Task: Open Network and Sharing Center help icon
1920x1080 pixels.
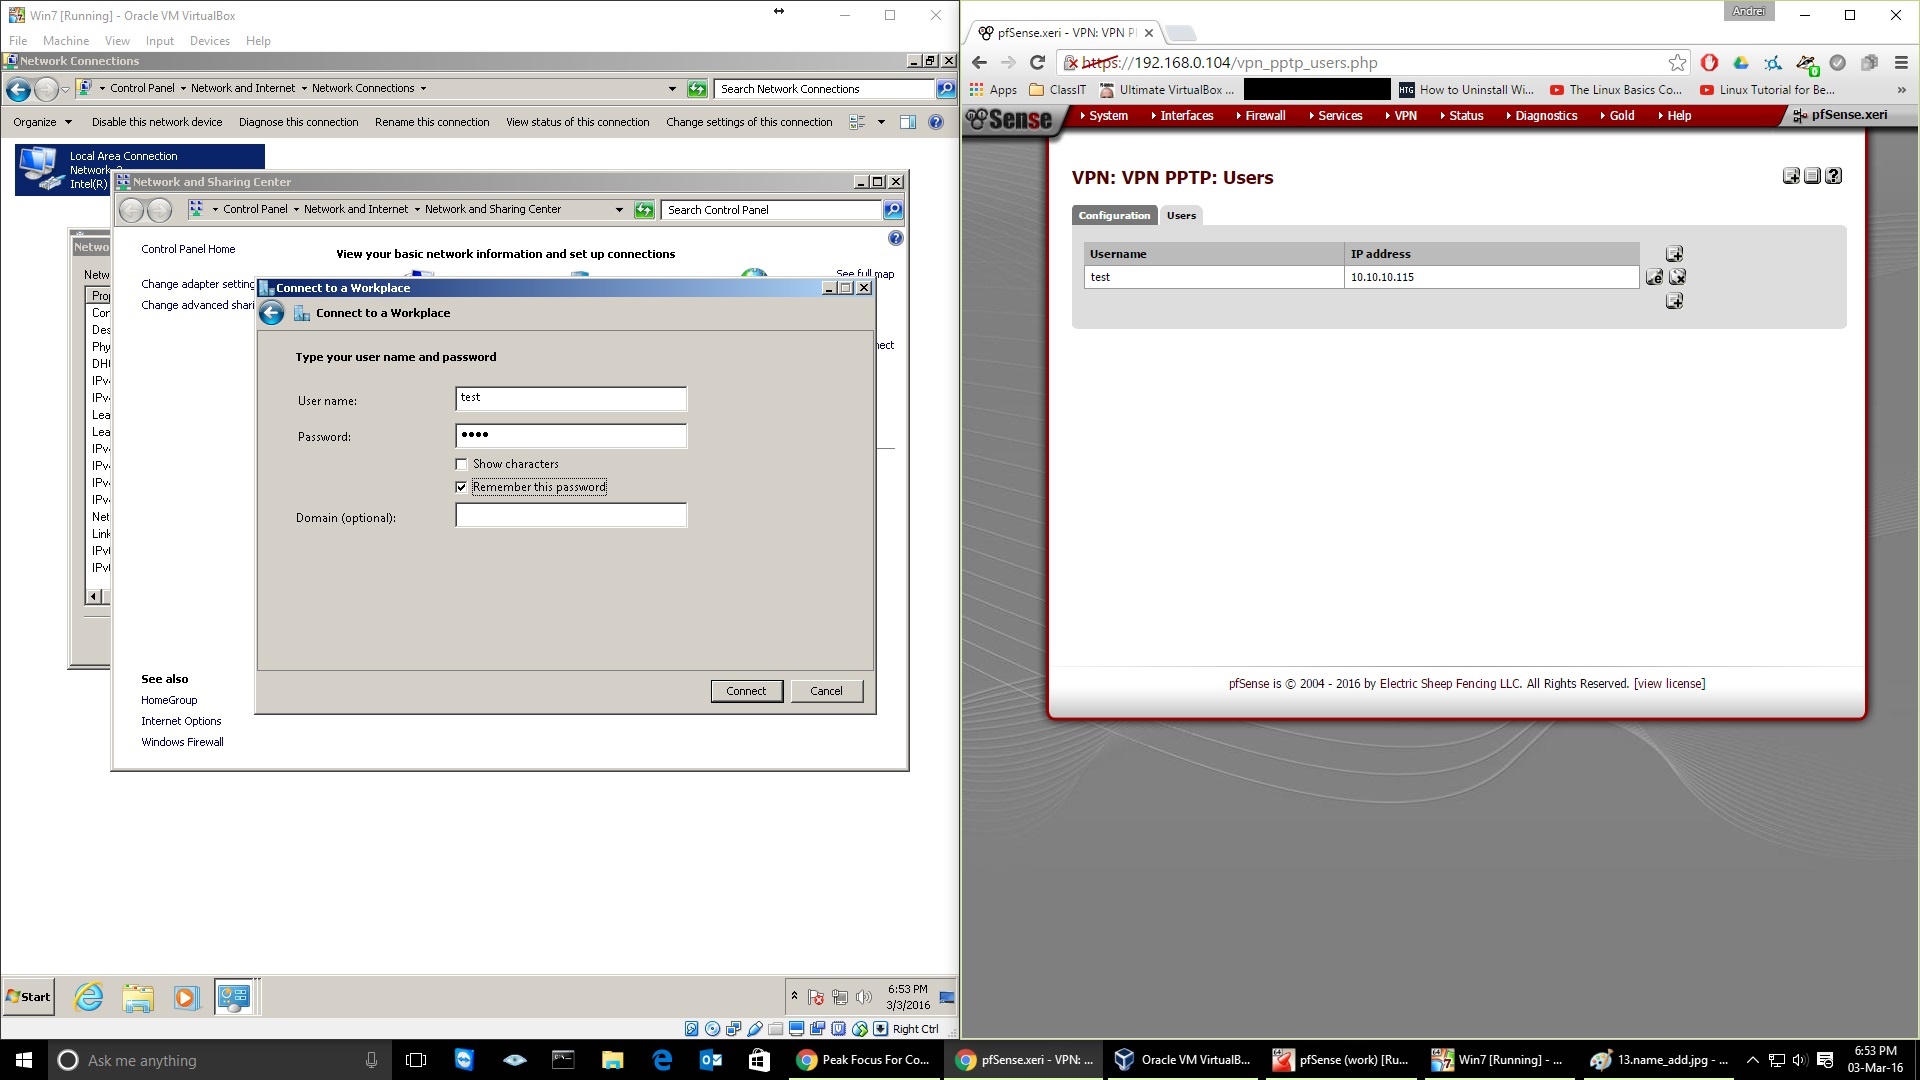Action: click(896, 238)
